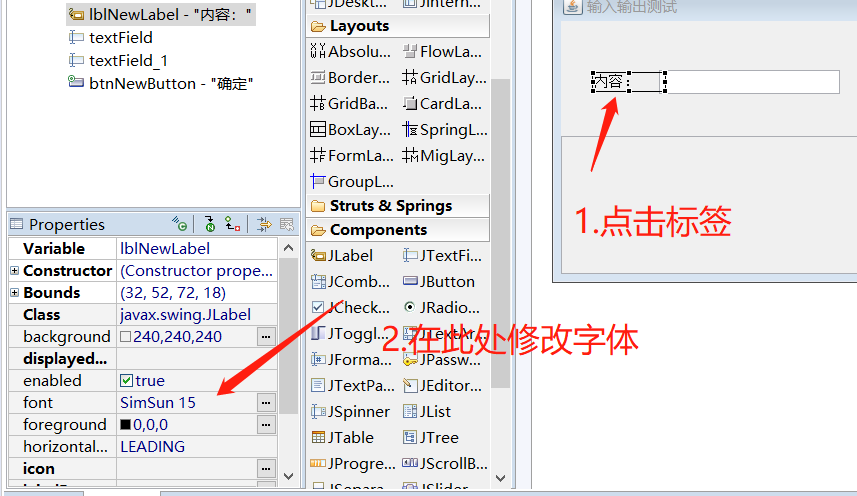Open background color ellipsis button
Screen dimensions: 857x496
click(x=266, y=336)
